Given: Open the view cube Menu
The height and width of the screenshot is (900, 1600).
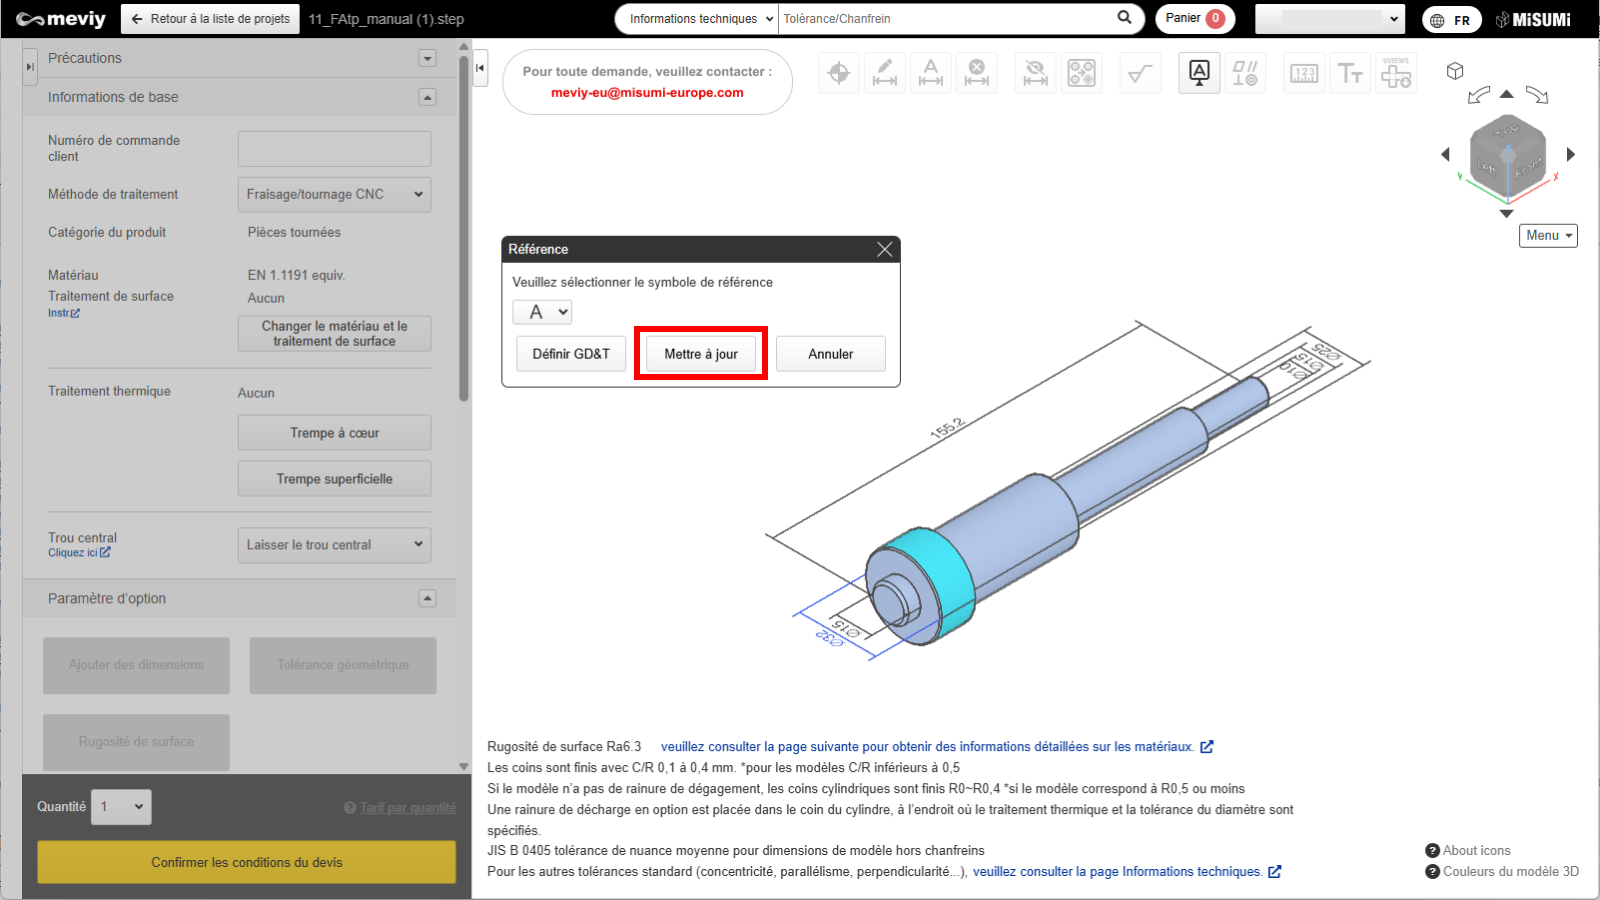Looking at the screenshot, I should (1548, 235).
